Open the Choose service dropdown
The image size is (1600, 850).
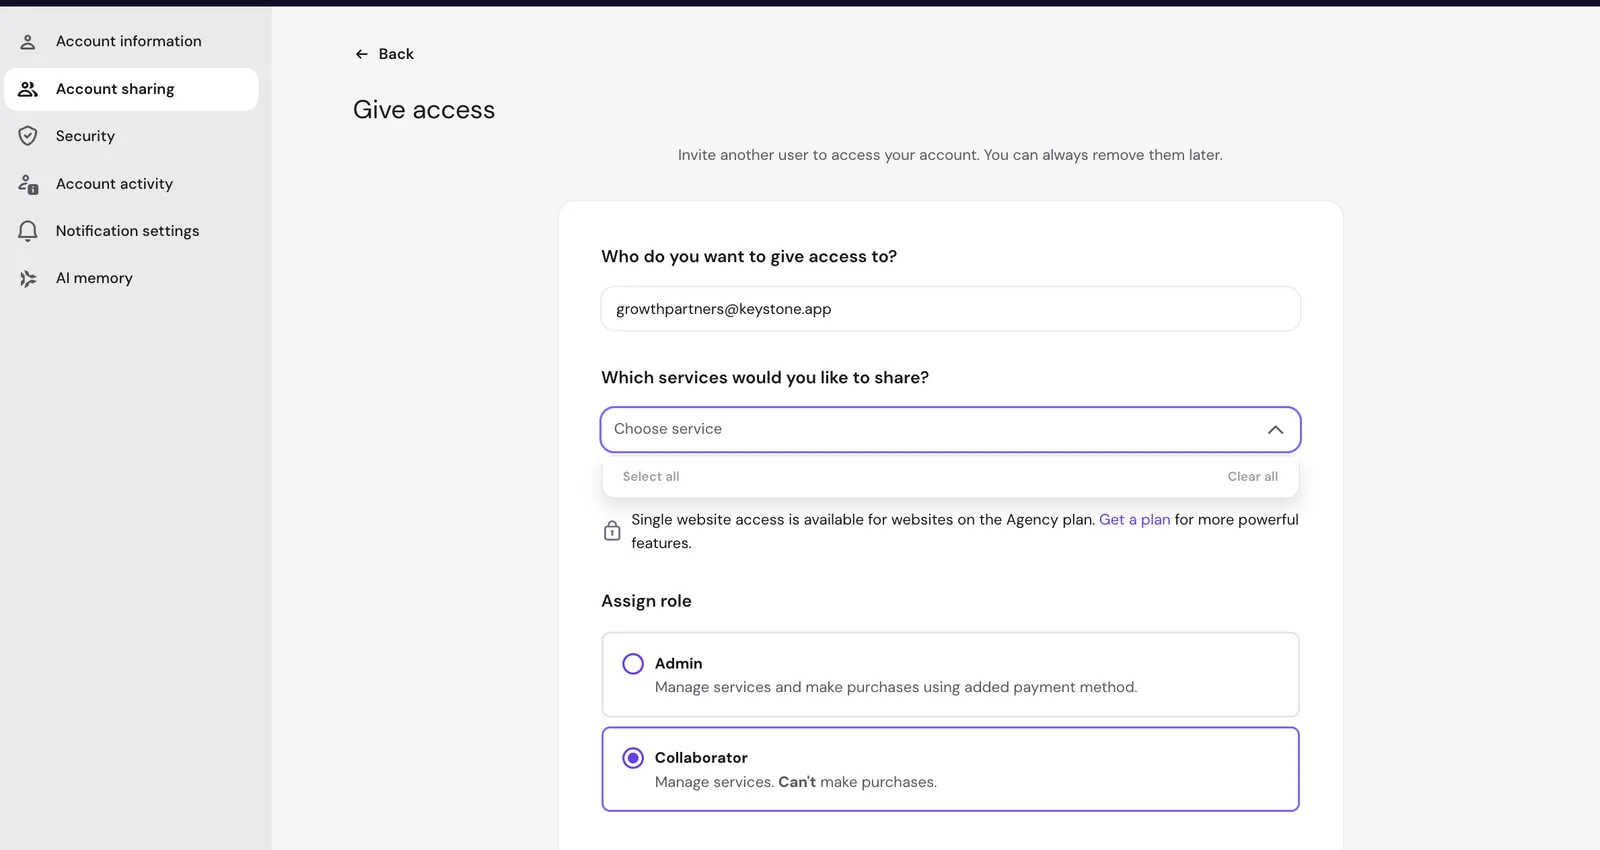(950, 430)
